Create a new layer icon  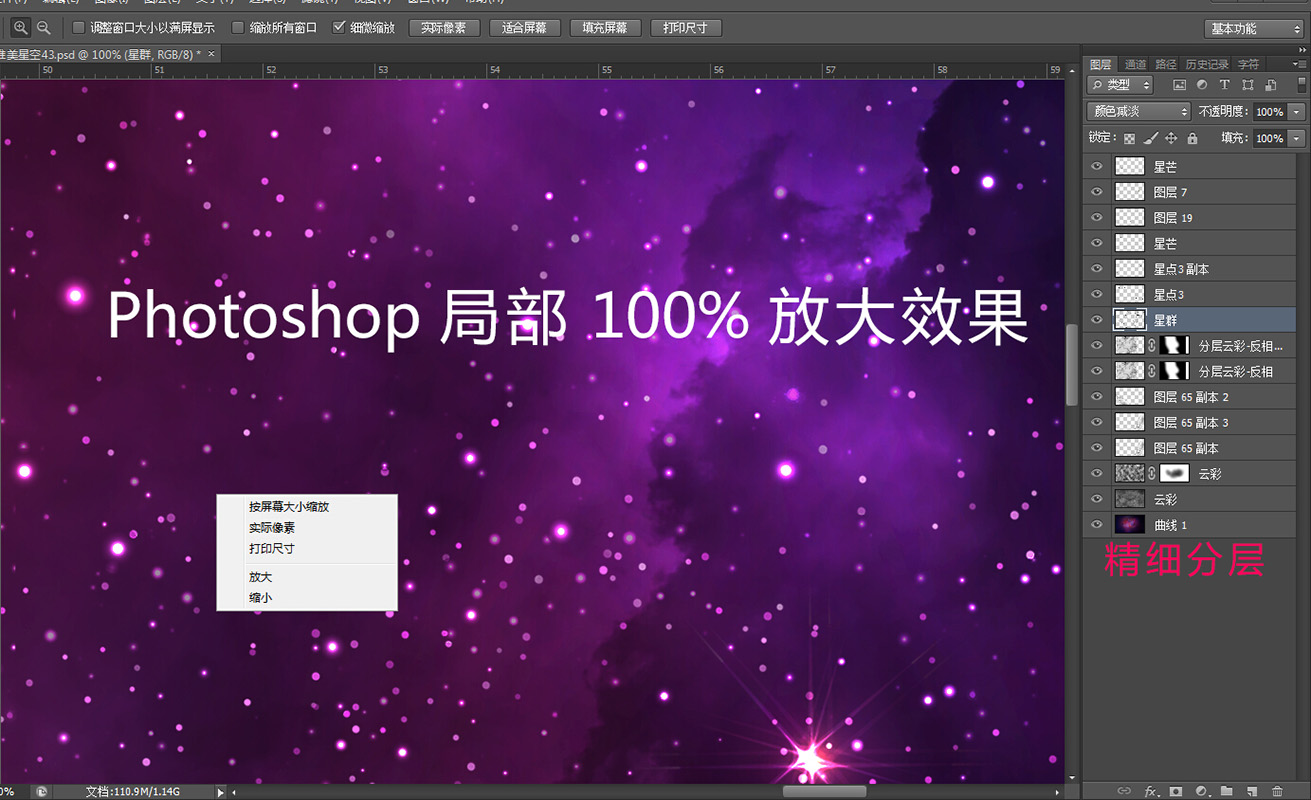point(1252,791)
